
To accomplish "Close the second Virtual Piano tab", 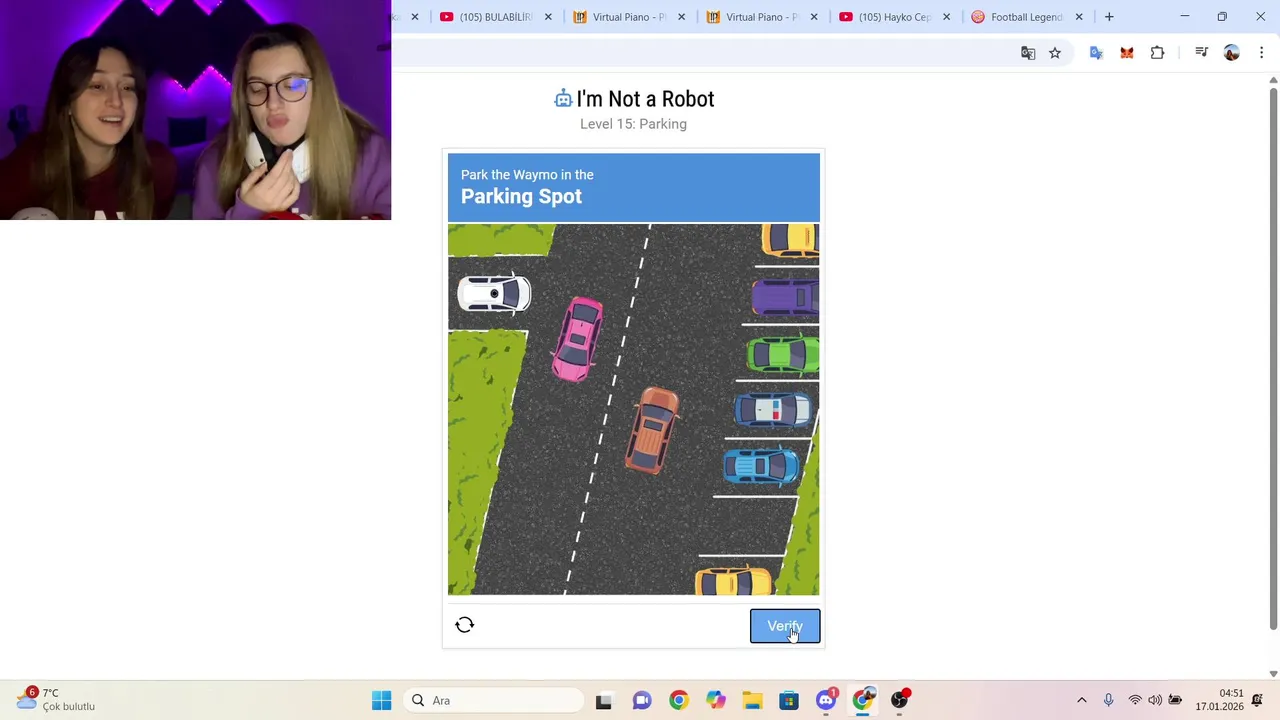I will 814,17.
